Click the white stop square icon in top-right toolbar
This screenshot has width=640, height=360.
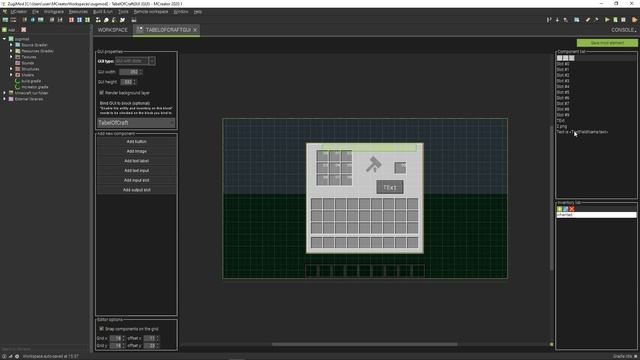tap(623, 20)
